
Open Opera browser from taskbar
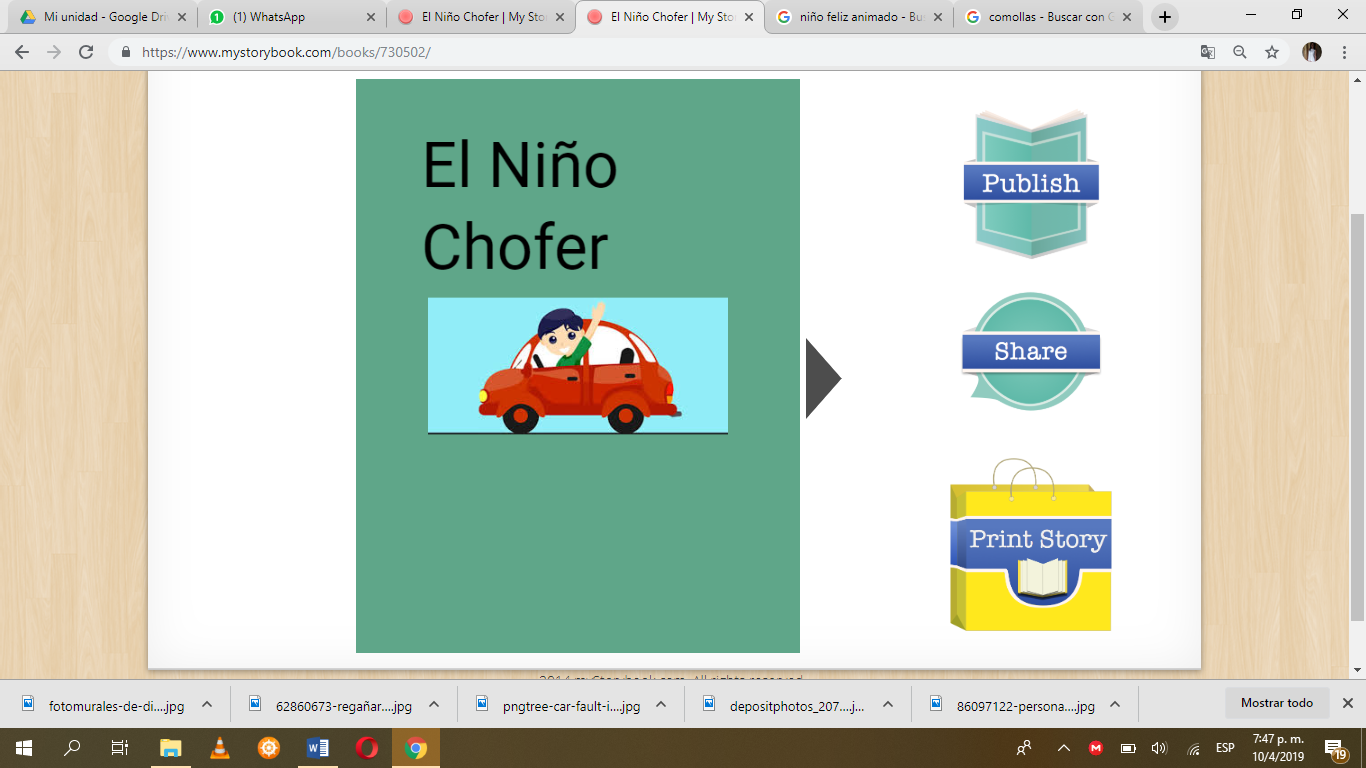[367, 748]
